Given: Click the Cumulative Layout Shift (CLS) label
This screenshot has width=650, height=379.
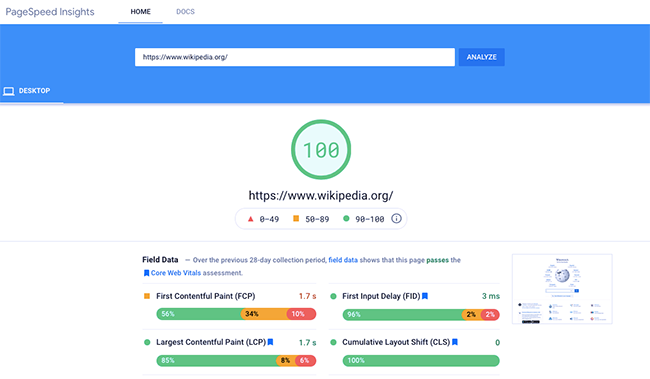Looking at the screenshot, I should click(396, 342).
